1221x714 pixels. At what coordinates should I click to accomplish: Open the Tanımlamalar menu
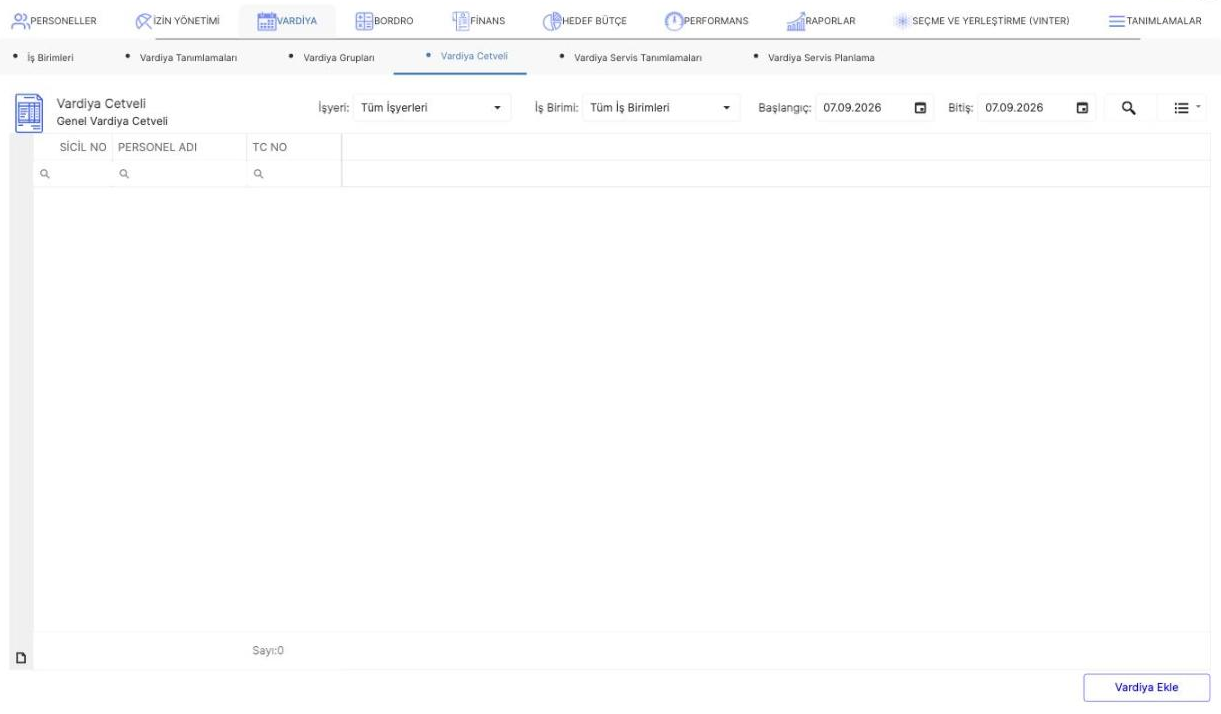point(1155,21)
